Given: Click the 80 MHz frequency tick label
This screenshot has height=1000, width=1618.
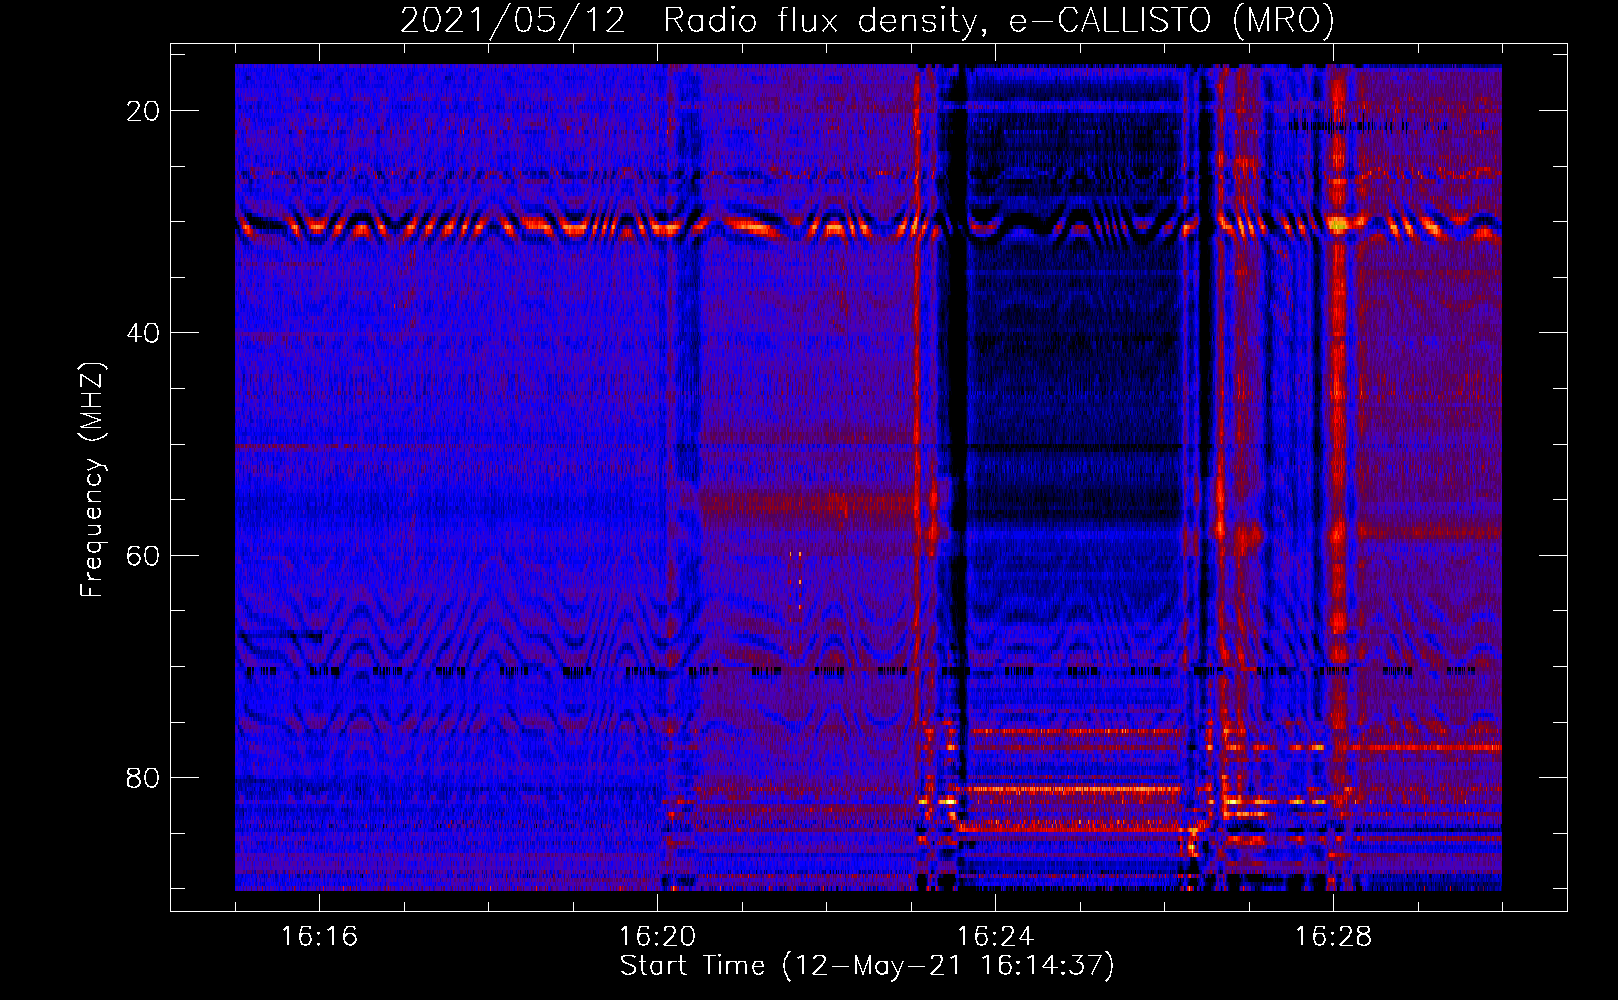Looking at the screenshot, I should tap(143, 777).
